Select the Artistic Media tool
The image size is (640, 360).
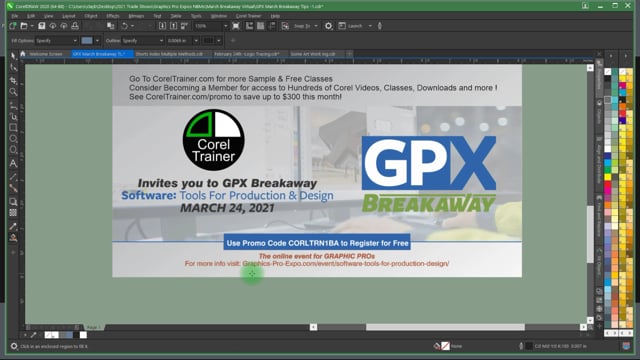pos(13,117)
